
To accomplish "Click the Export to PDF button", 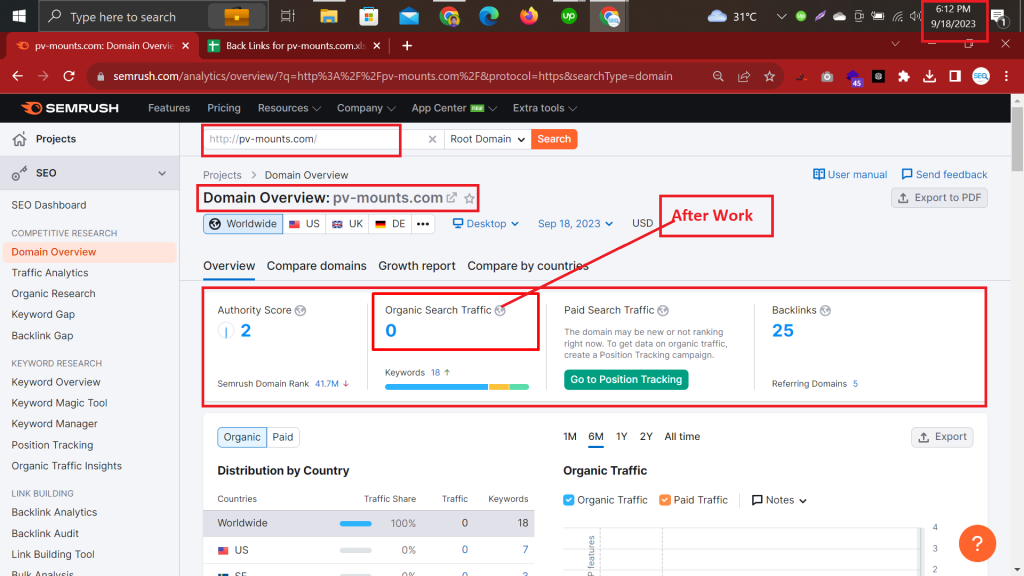I will click(939, 198).
